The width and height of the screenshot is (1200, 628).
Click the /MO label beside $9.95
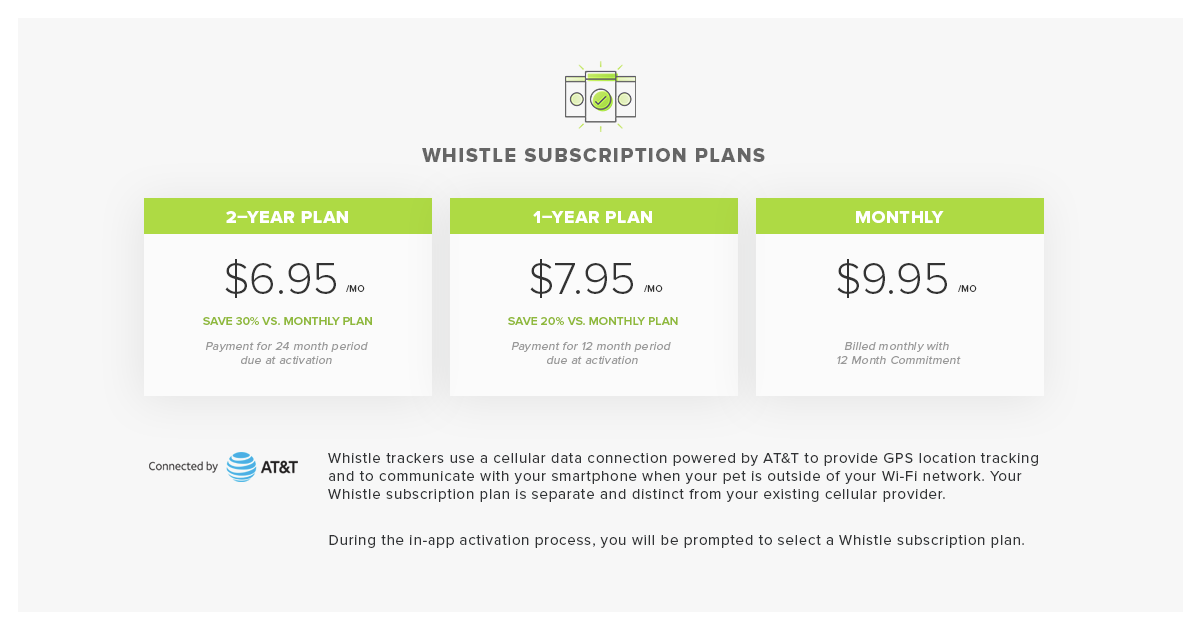[x=967, y=289]
